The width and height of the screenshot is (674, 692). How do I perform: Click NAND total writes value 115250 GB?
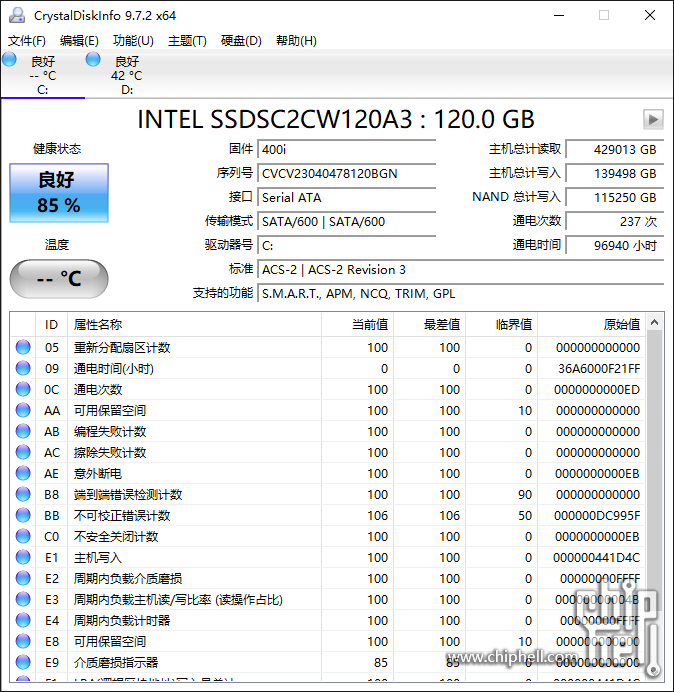615,198
